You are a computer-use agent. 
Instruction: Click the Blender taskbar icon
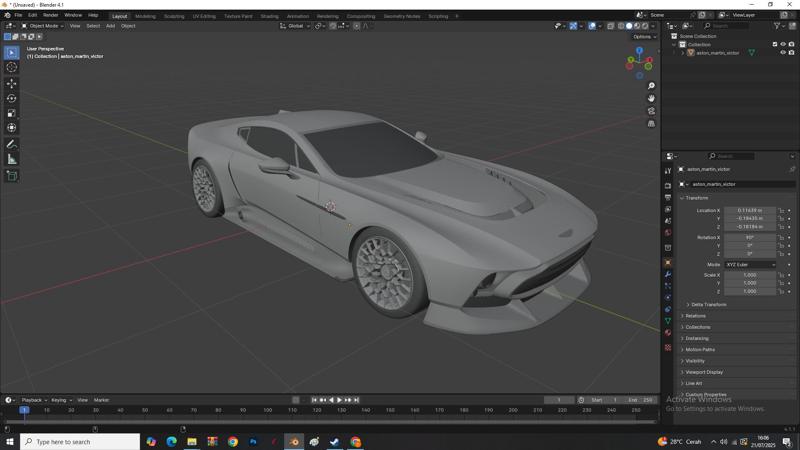[x=294, y=442]
